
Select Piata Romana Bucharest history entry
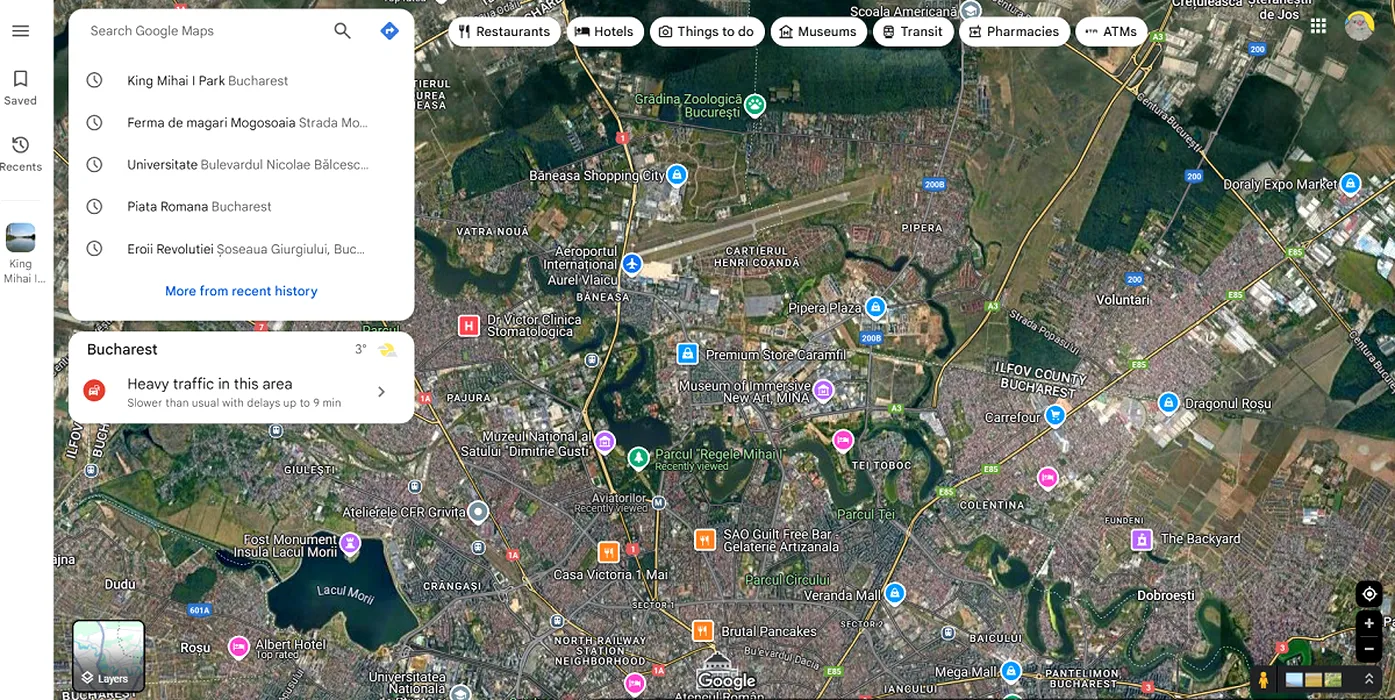coord(241,207)
